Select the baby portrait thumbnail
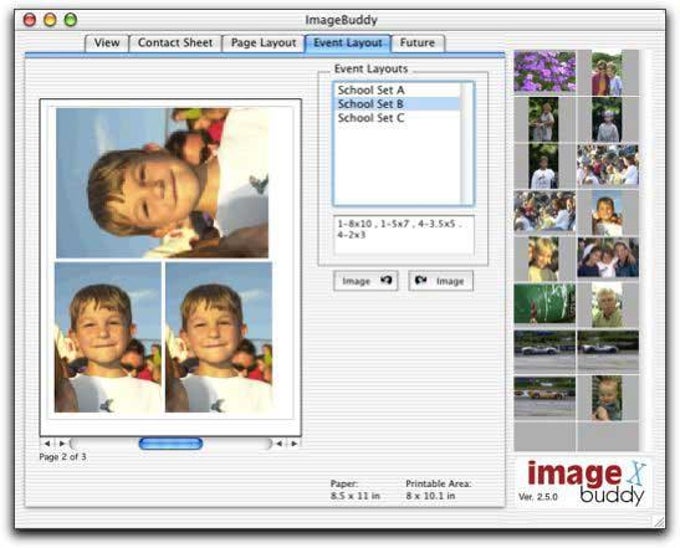 click(607, 398)
